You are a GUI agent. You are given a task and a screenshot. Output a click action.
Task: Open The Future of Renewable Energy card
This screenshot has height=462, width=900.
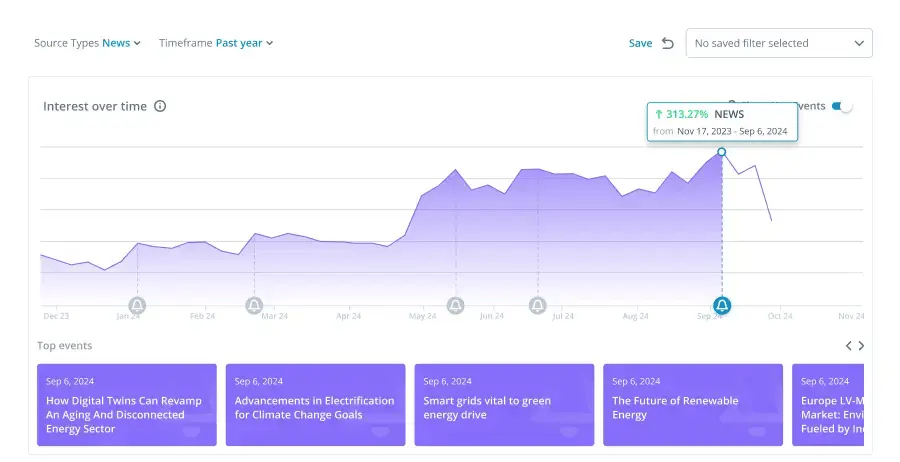(692, 405)
